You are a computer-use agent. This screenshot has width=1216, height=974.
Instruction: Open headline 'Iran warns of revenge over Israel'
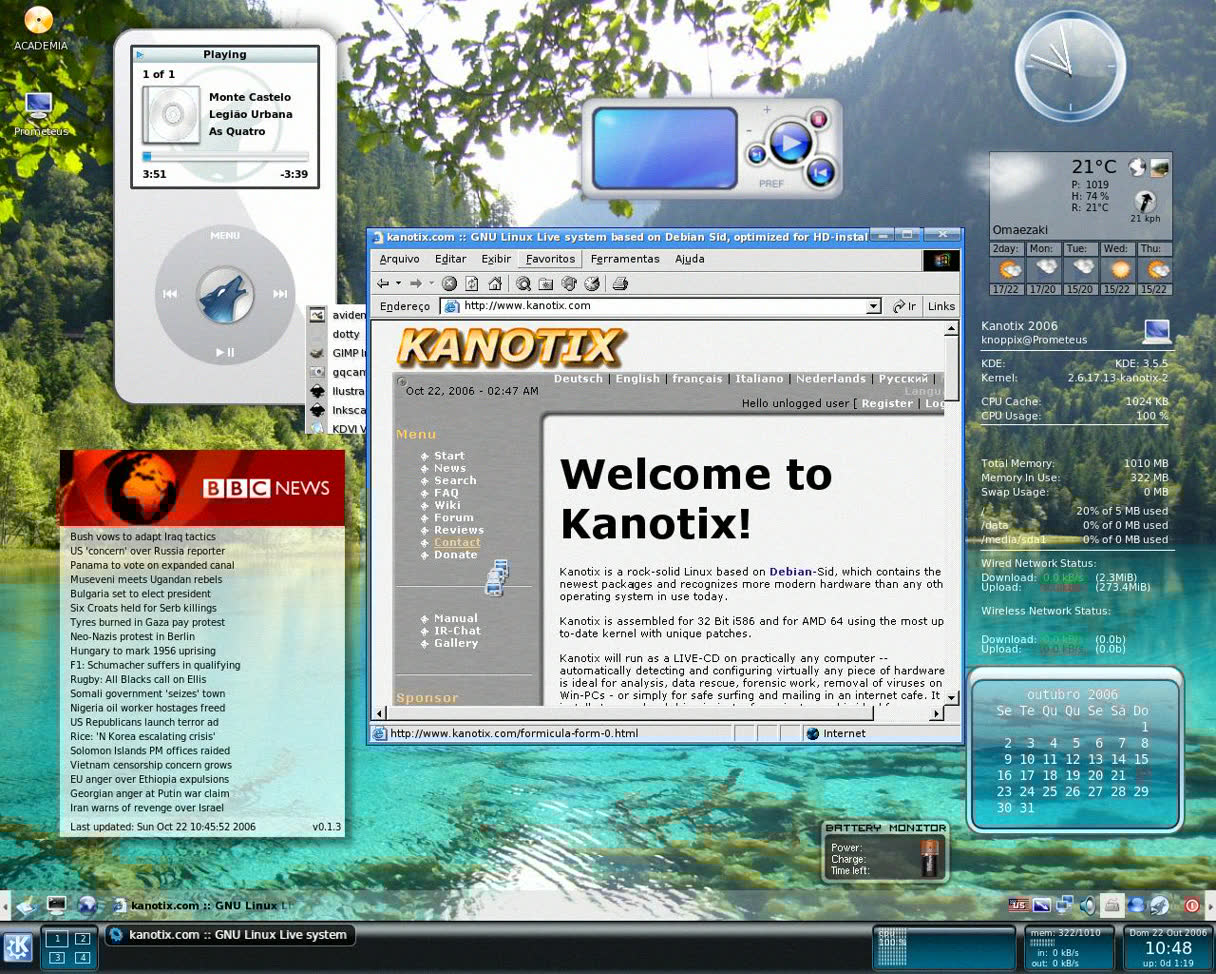point(147,808)
